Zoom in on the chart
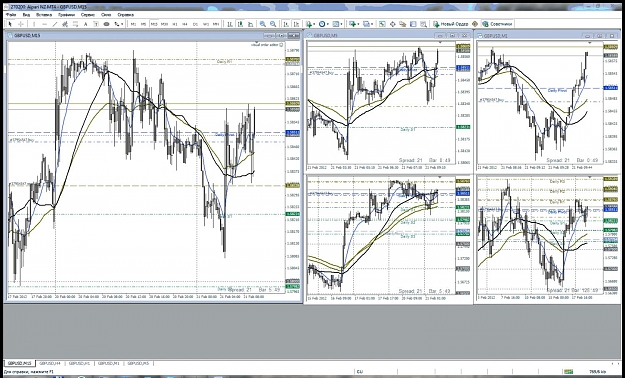 pyautogui.click(x=263, y=24)
